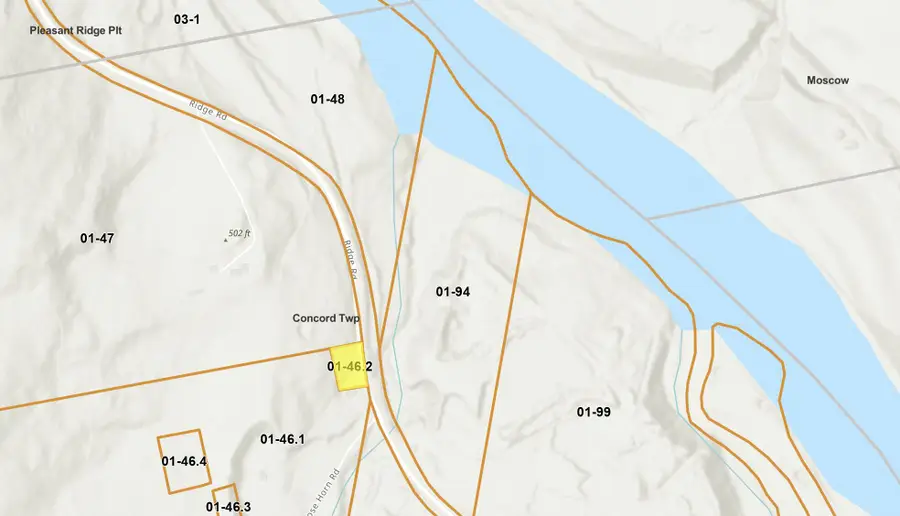Click the vertical Ridge Rd label near Concord
900x516 pixels.
click(351, 260)
